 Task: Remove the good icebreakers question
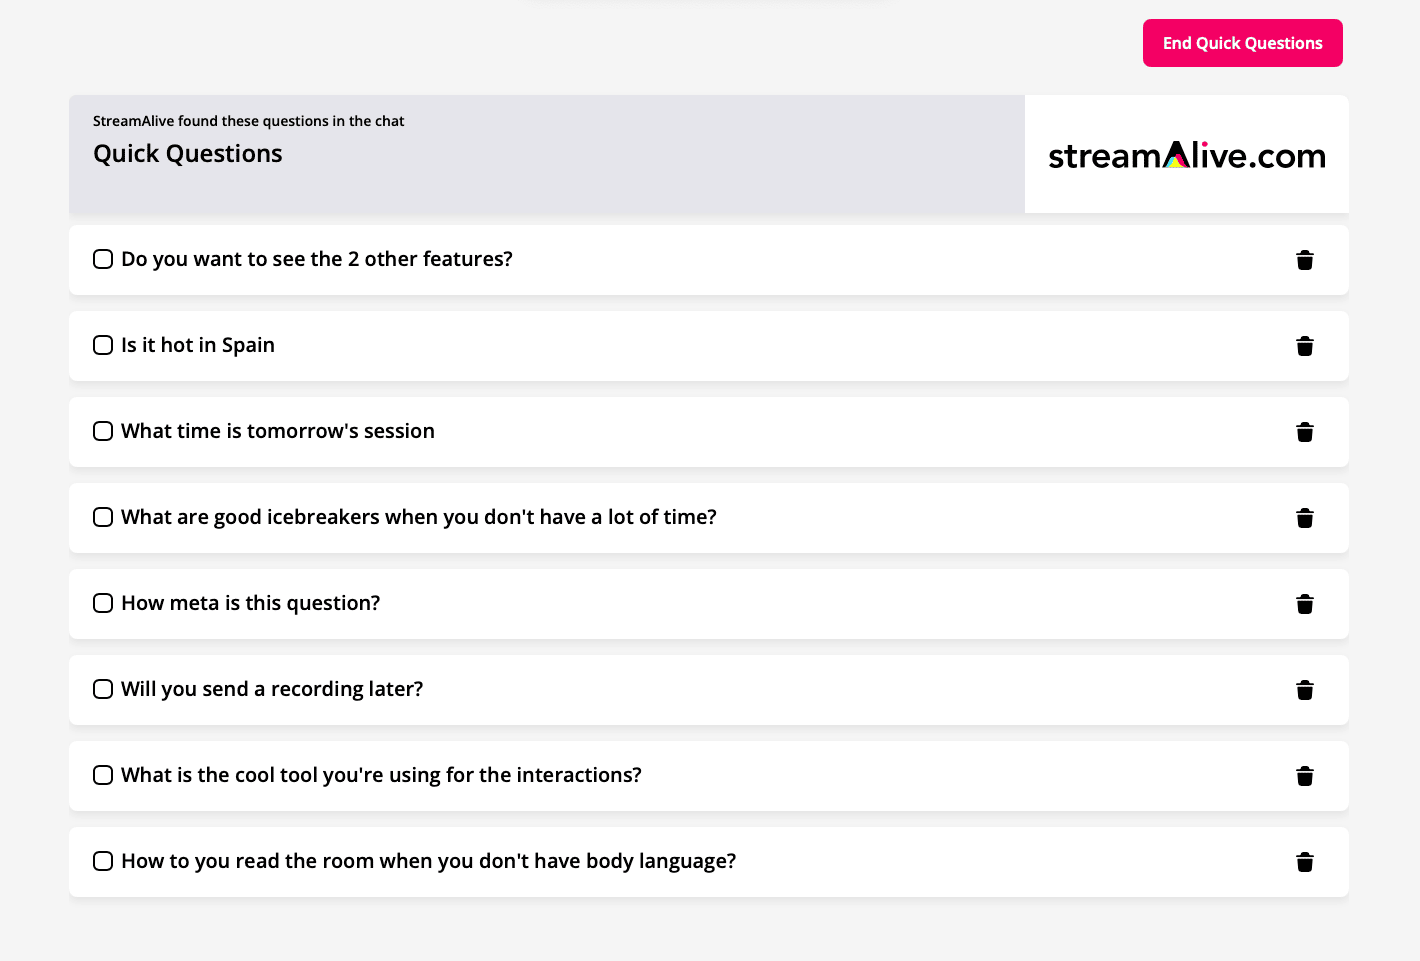tap(1304, 518)
